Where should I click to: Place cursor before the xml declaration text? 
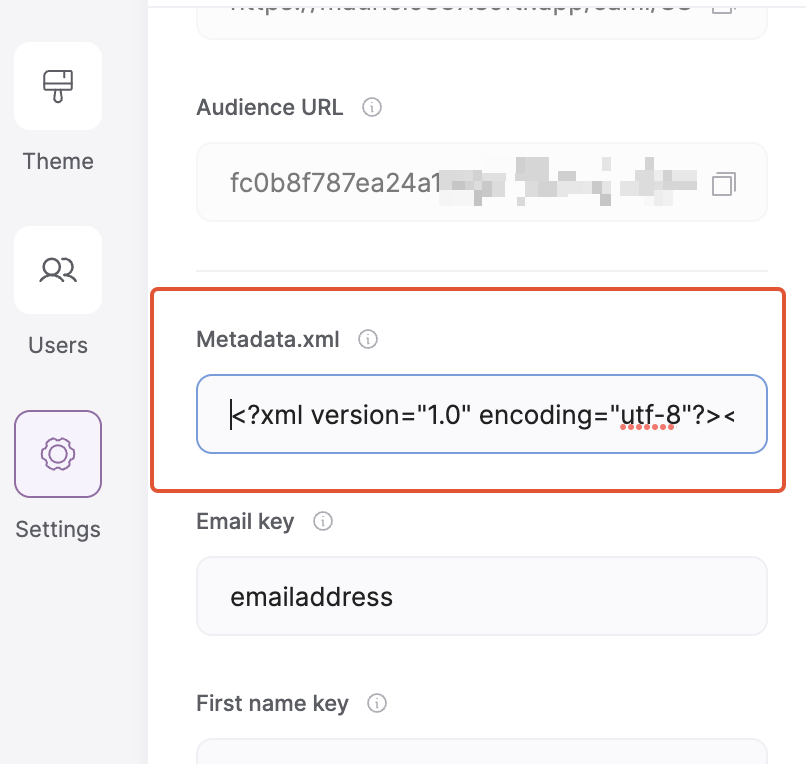232,414
